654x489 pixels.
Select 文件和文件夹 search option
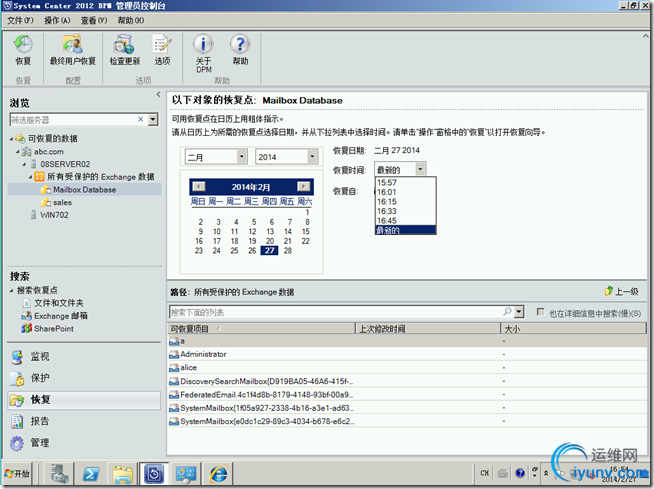coord(53,303)
